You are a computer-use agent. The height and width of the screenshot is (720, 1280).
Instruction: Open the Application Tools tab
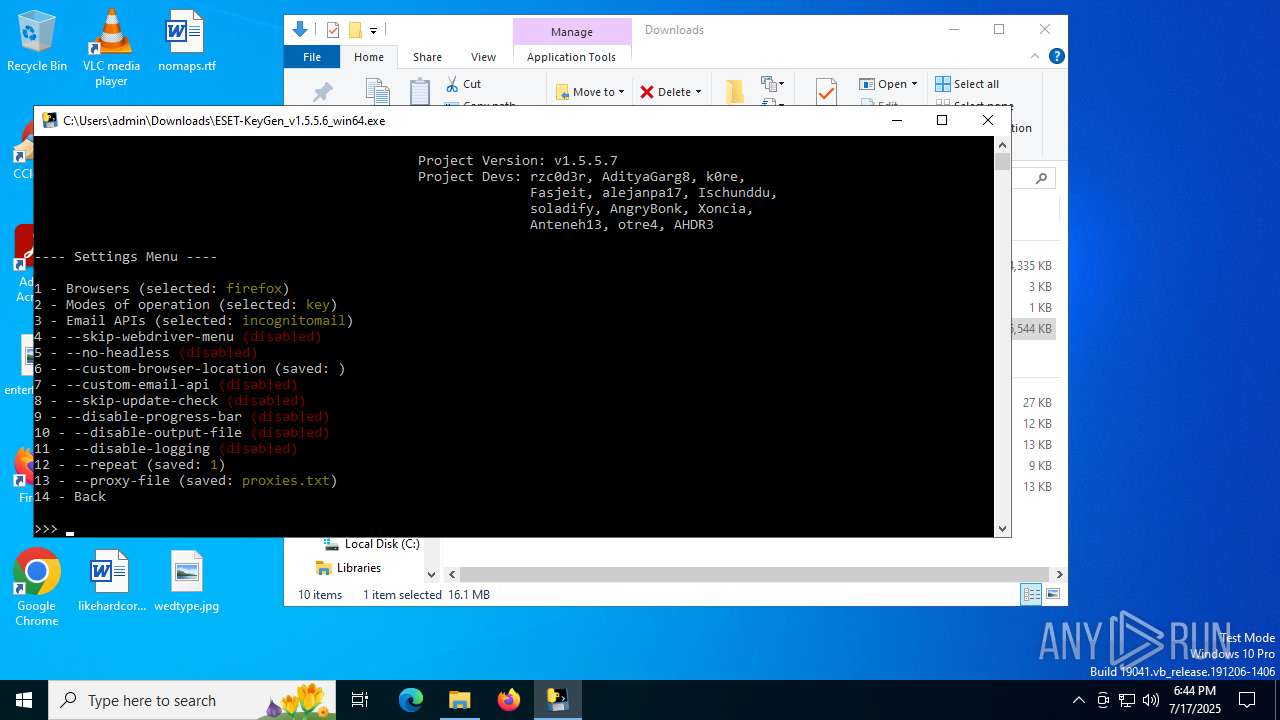(x=571, y=57)
